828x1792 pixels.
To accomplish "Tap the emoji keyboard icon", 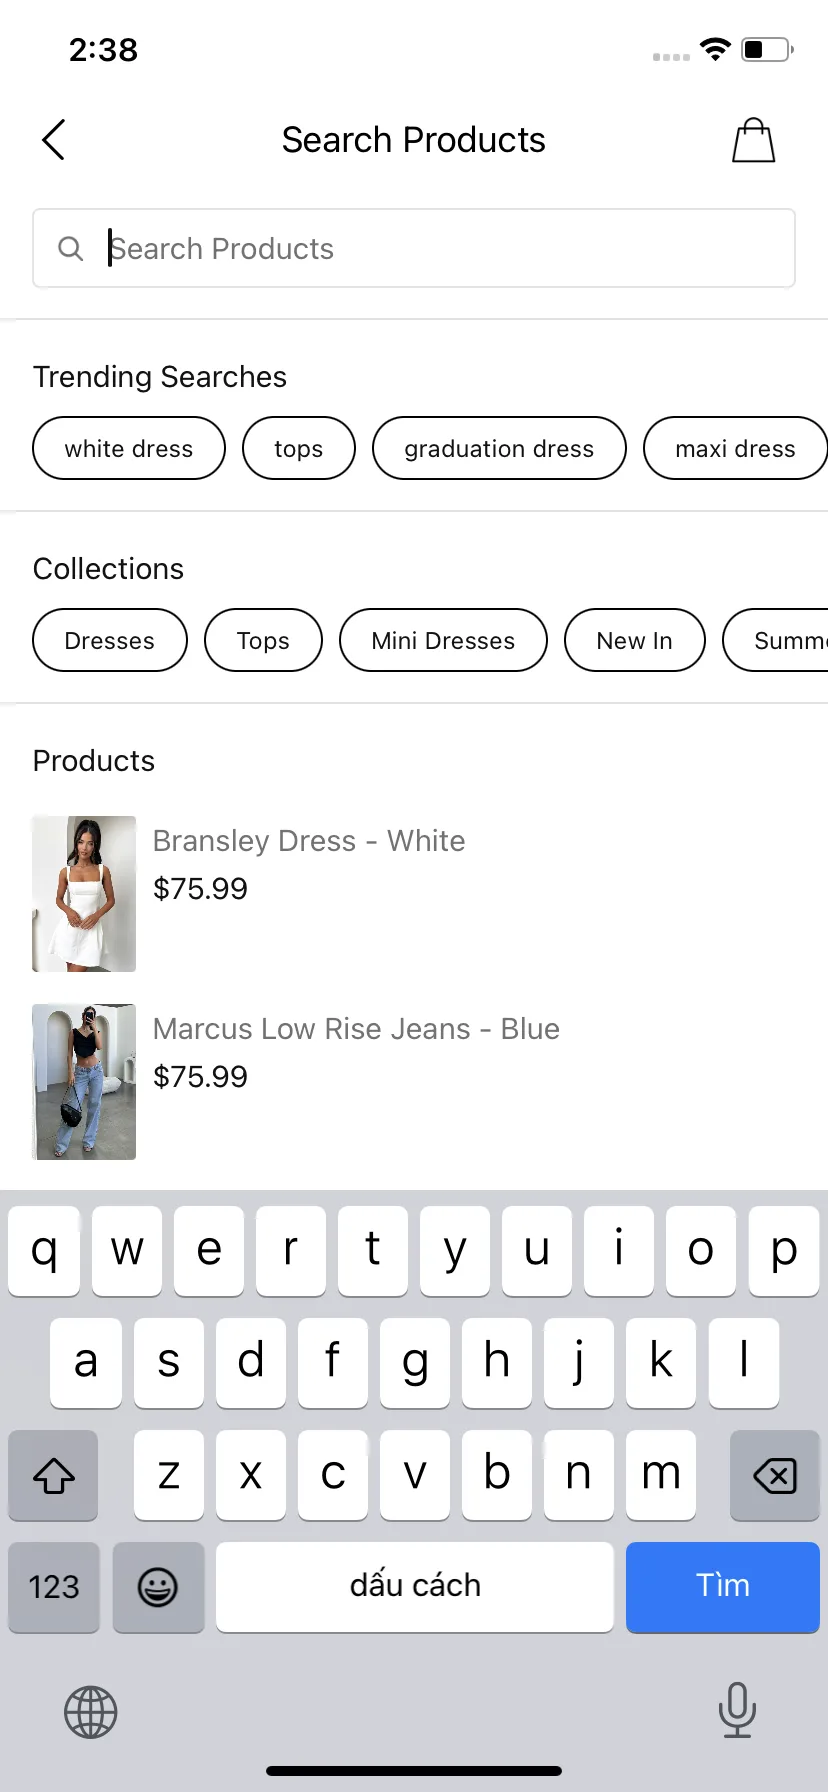I will coord(158,1587).
